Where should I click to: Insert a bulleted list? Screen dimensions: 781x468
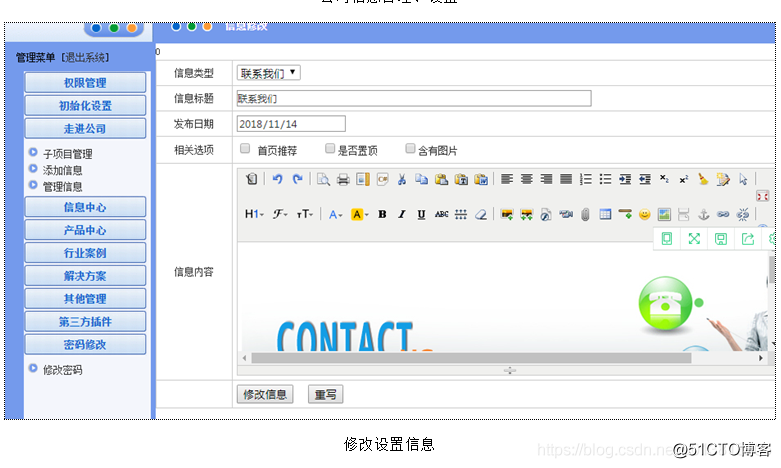coord(605,179)
